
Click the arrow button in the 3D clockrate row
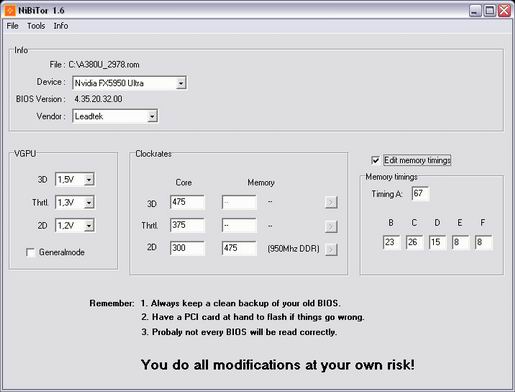click(331, 202)
